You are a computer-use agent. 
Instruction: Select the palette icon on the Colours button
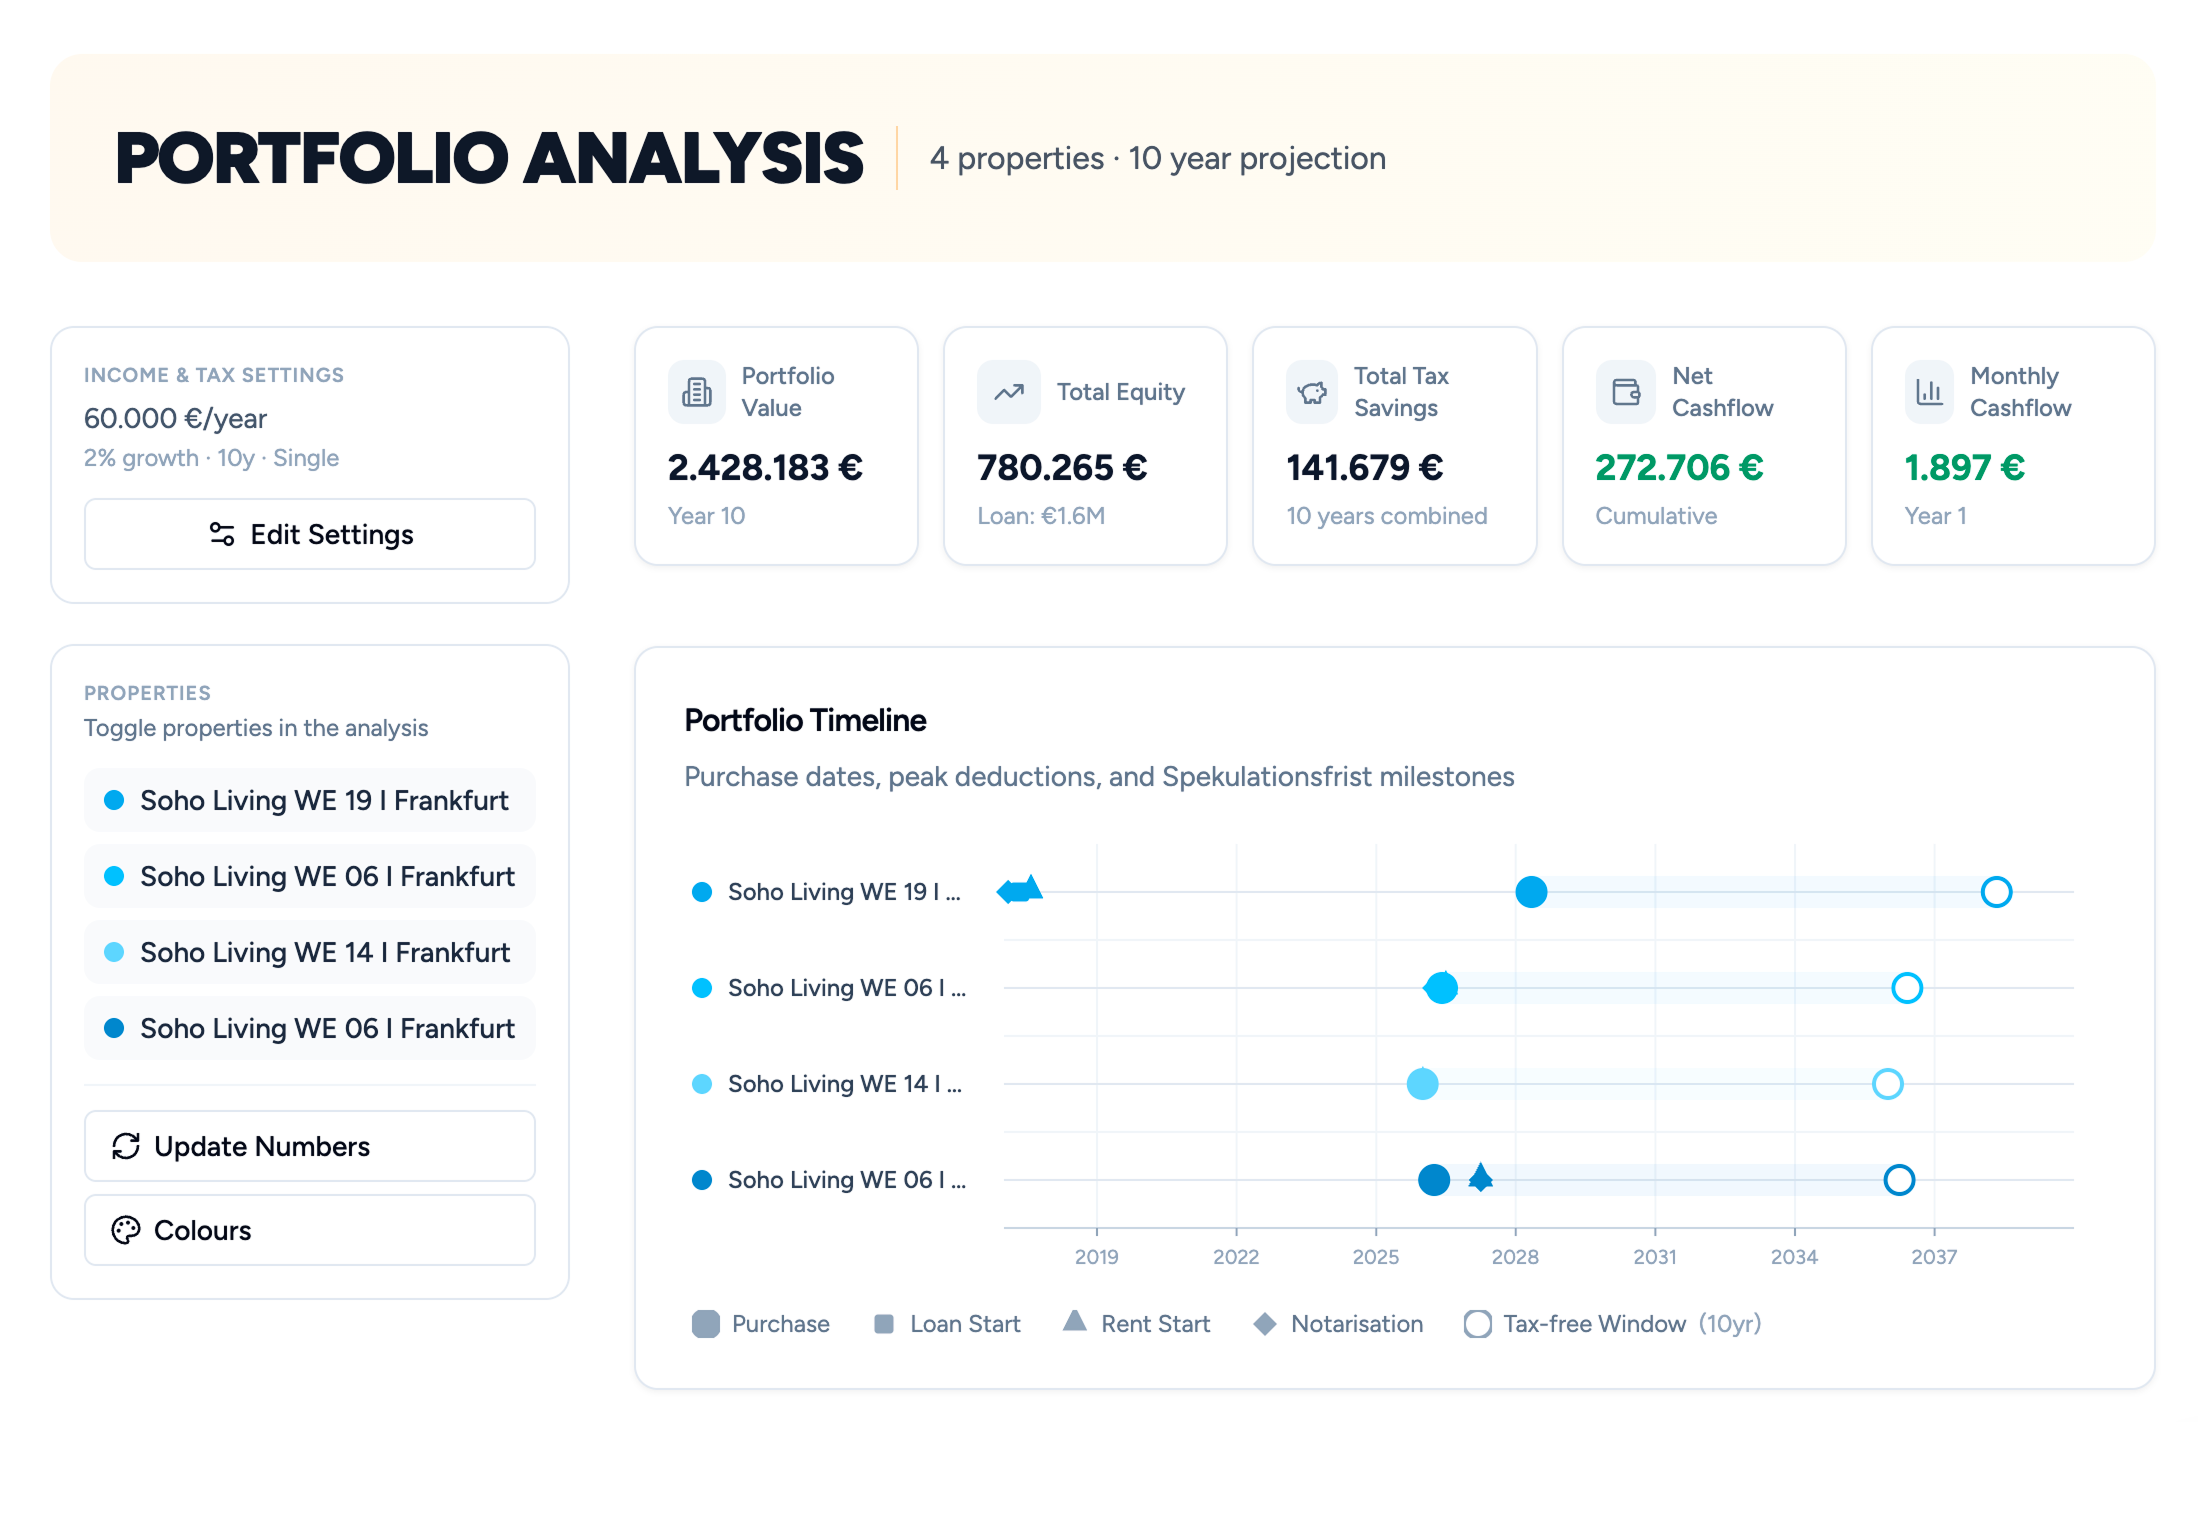pos(126,1230)
